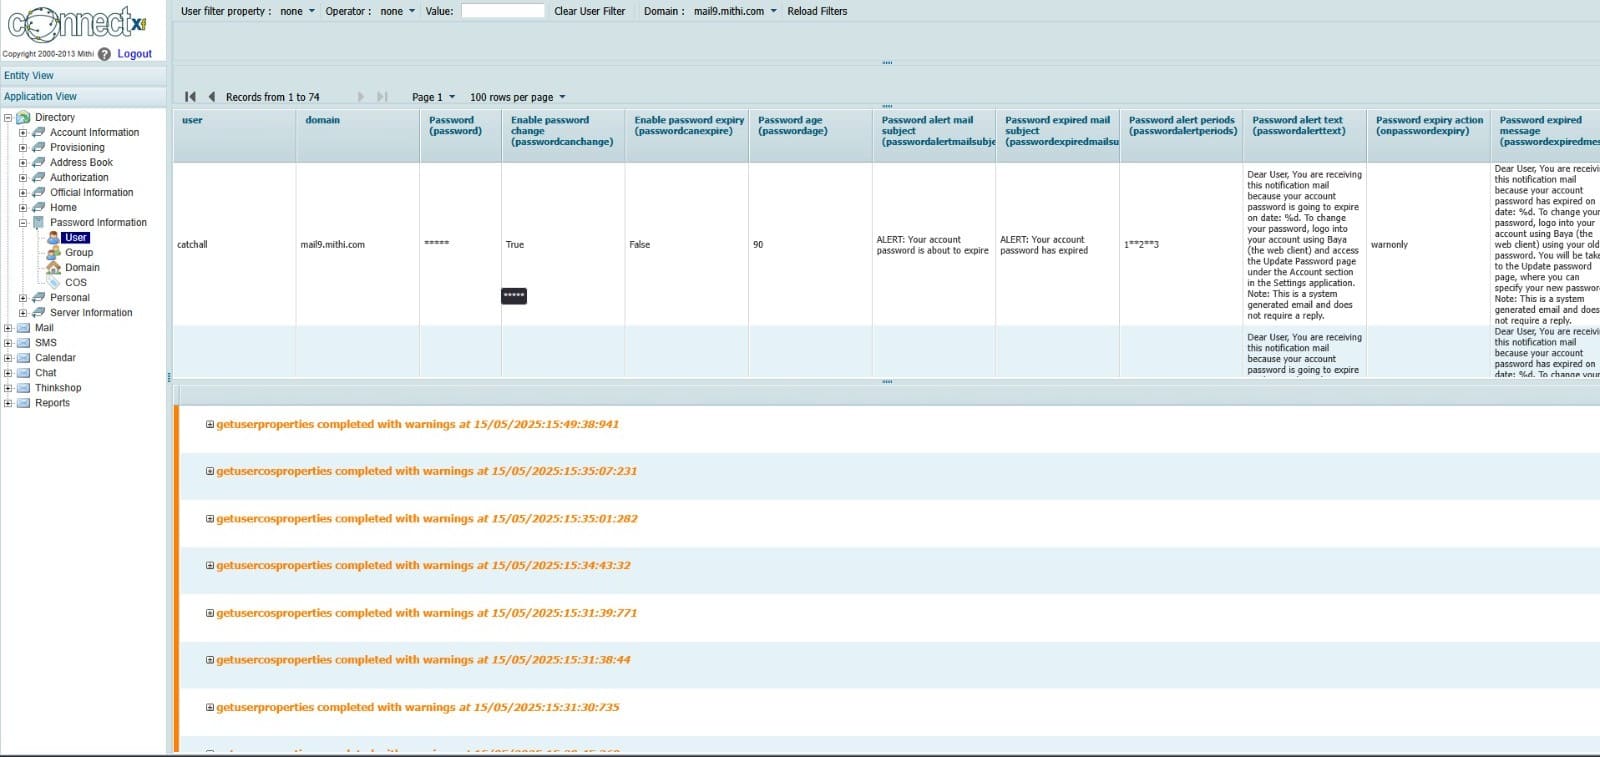Select the Domain house icon in tree
Screen dimensions: 1600x757
tap(54, 268)
